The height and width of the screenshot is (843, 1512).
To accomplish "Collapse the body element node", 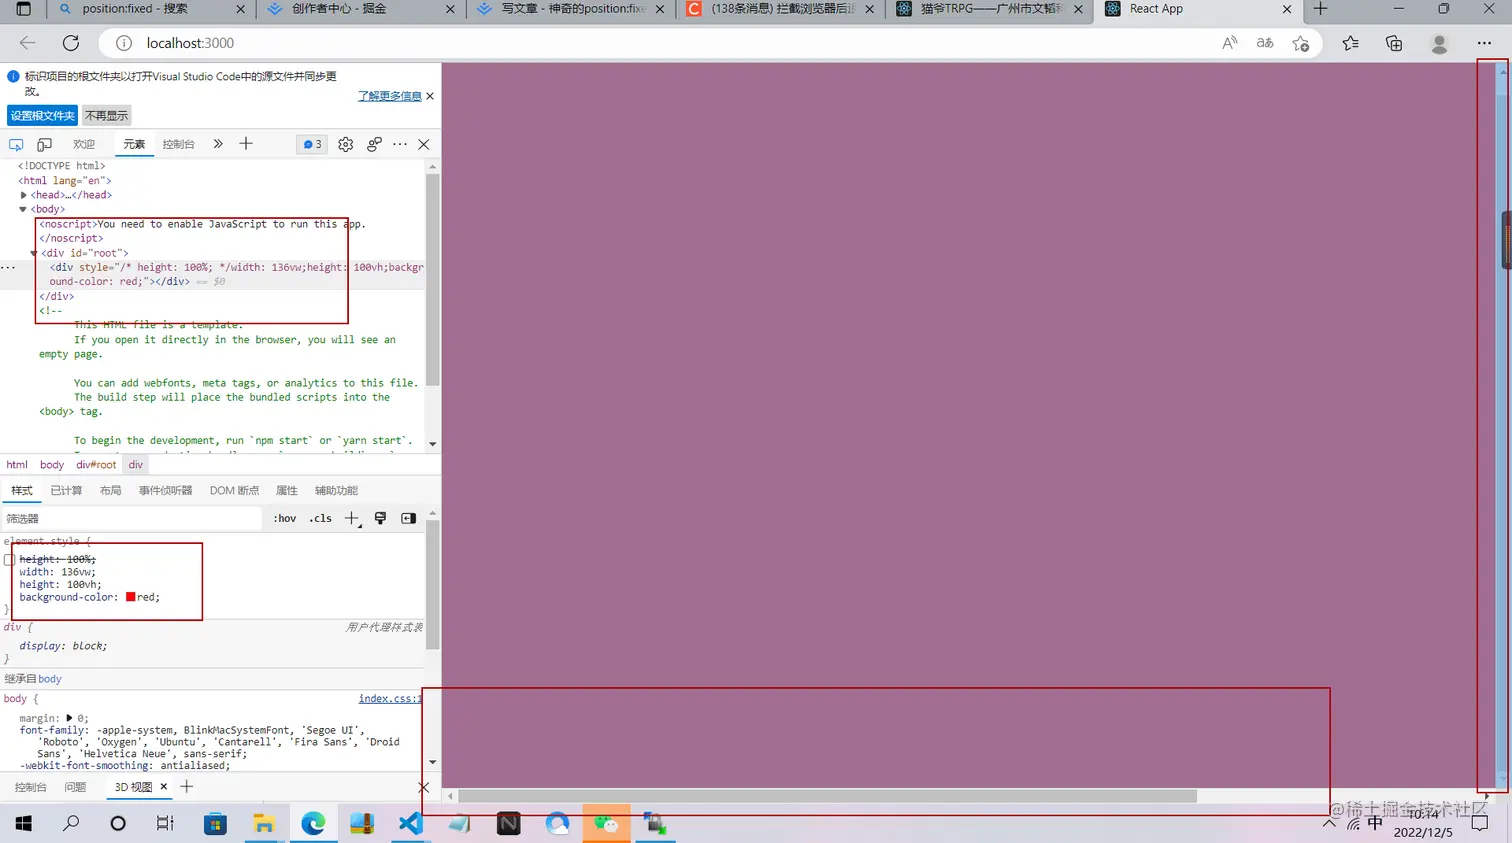I will 24,209.
